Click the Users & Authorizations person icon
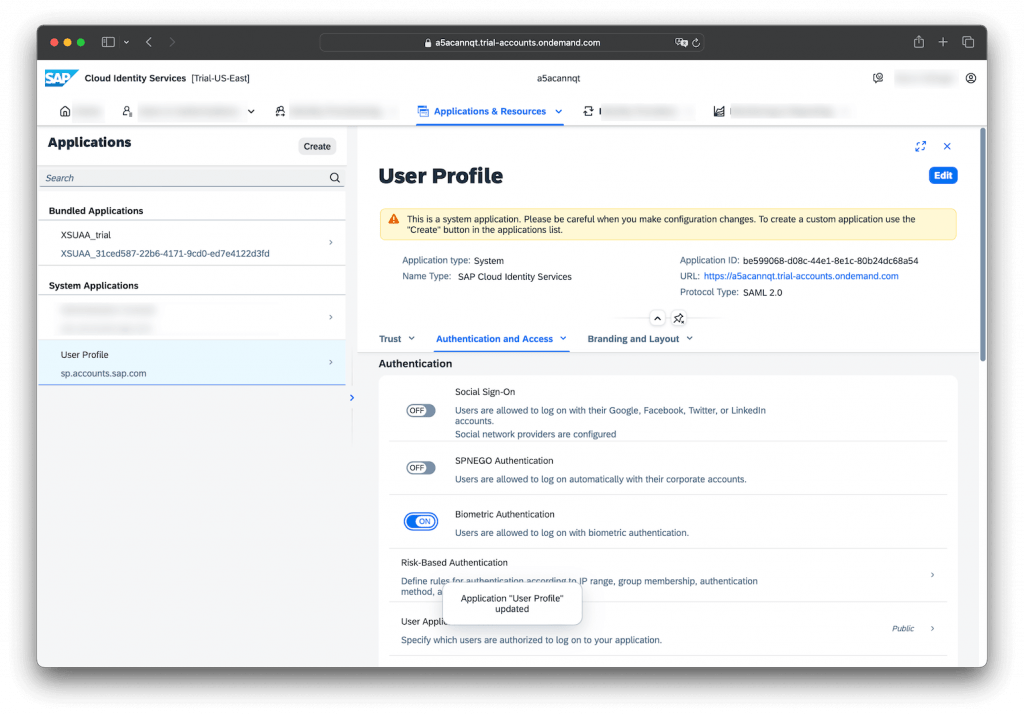1024x716 pixels. 127,111
